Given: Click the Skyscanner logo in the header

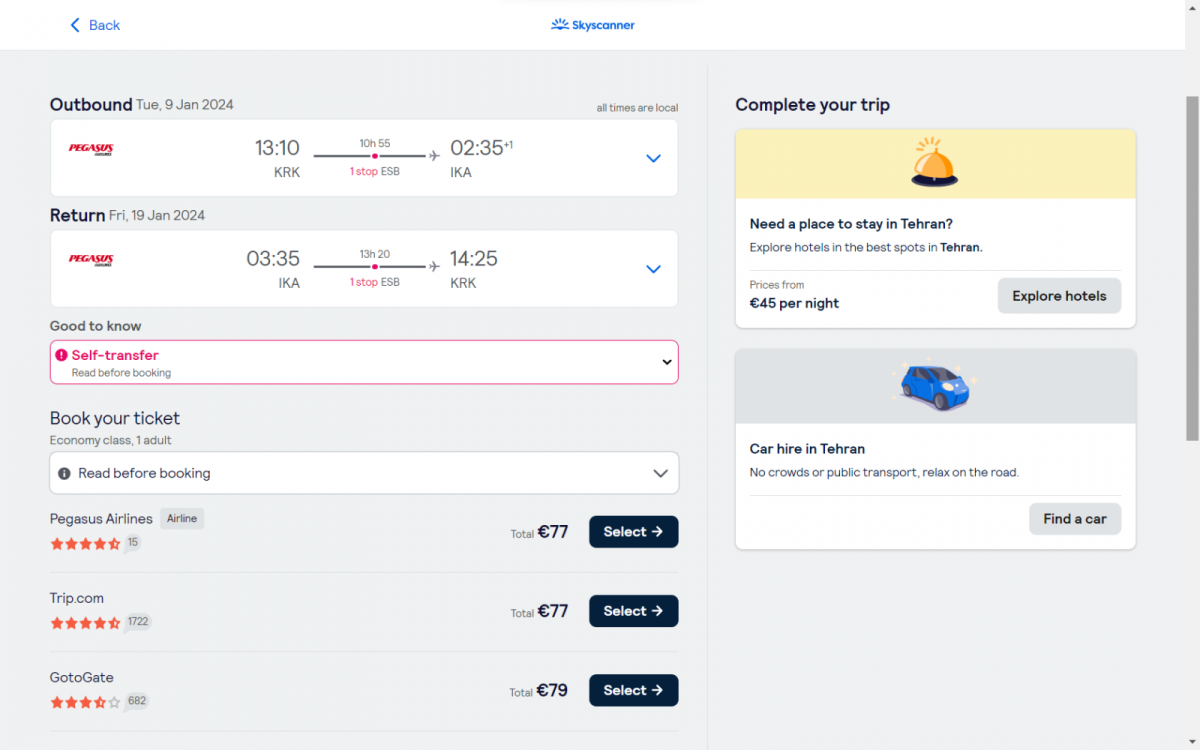Looking at the screenshot, I should [593, 25].
